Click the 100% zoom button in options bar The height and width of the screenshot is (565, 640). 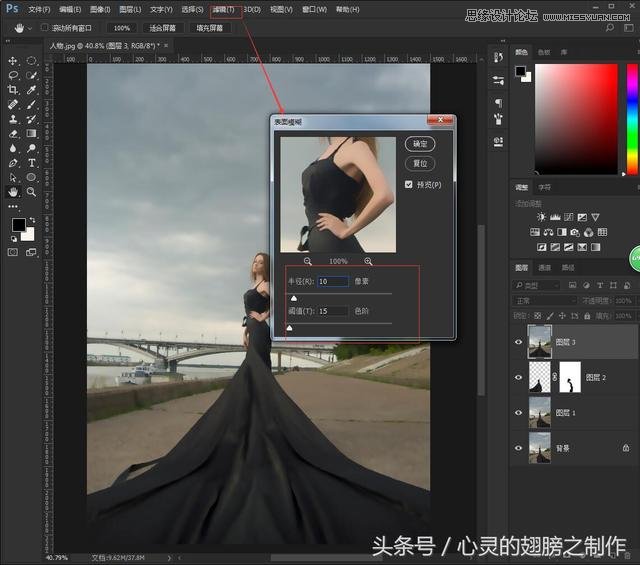point(122,28)
